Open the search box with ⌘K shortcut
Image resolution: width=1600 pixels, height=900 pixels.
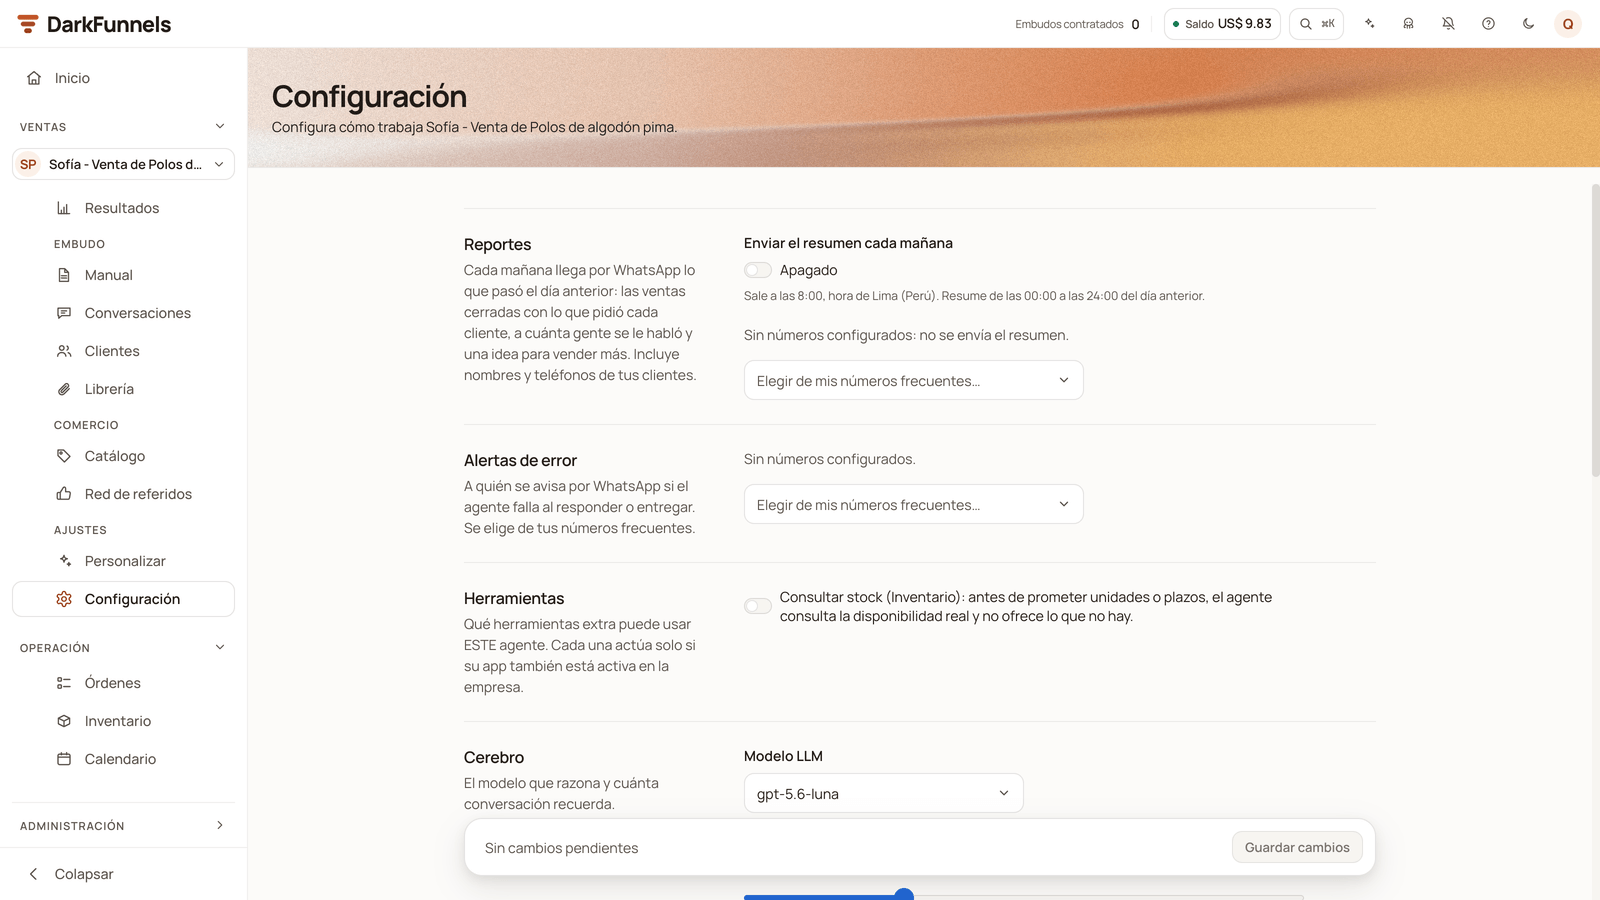pos(1316,24)
